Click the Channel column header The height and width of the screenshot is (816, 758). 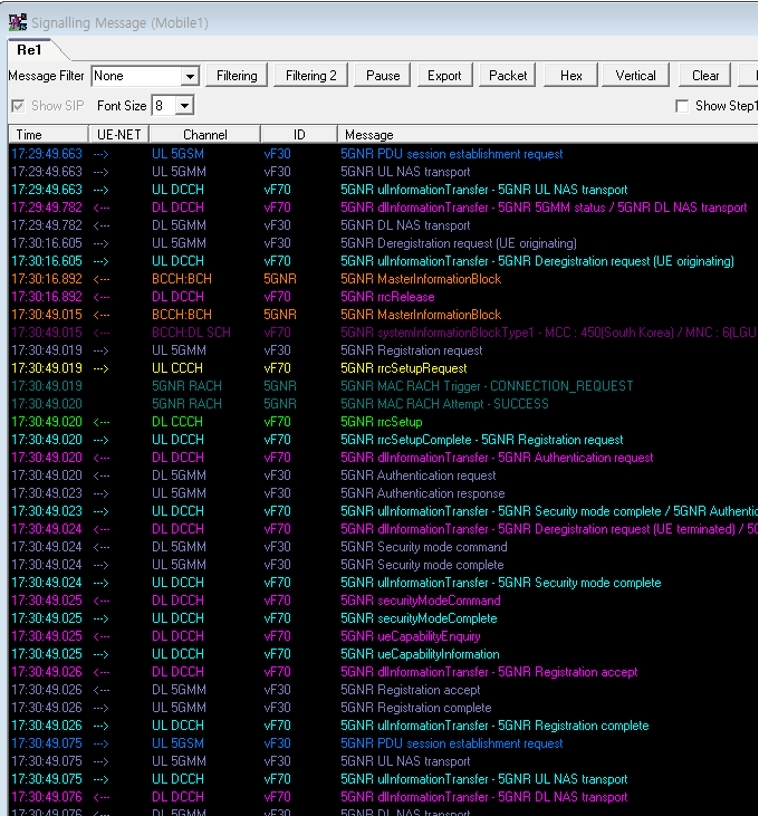(x=205, y=135)
